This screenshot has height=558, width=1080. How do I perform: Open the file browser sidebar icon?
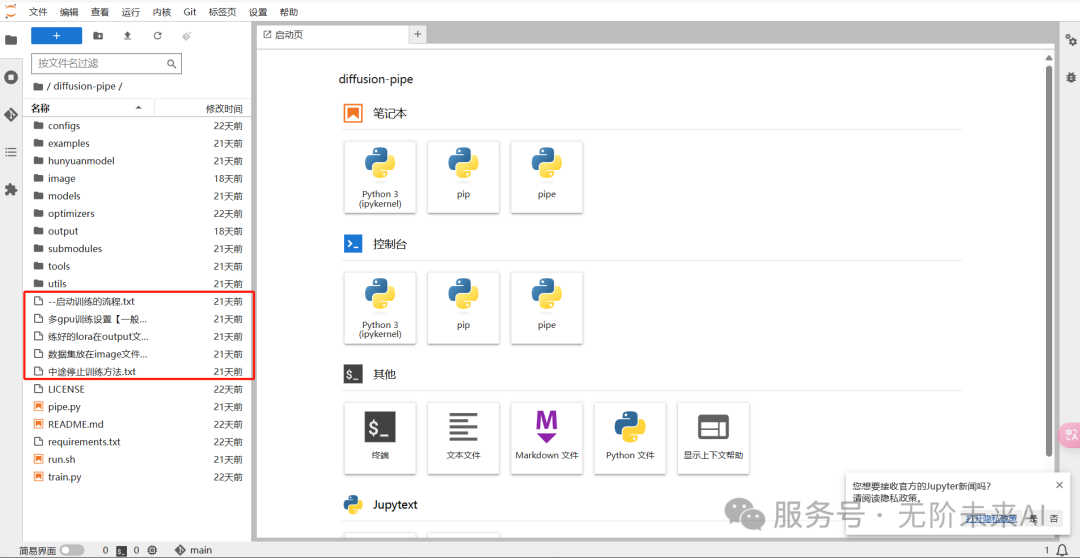click(11, 40)
